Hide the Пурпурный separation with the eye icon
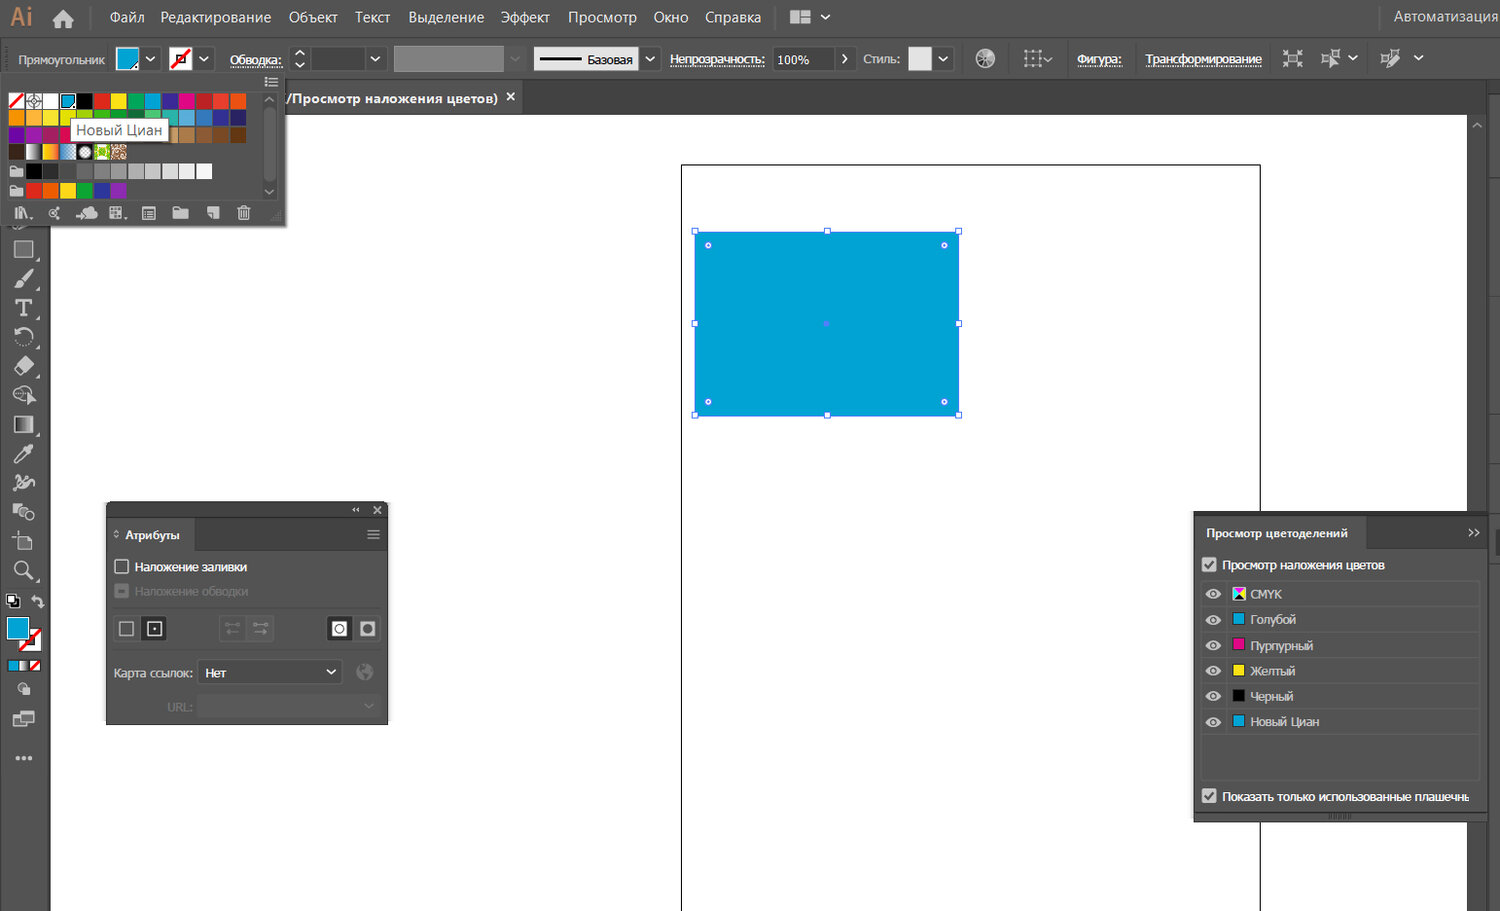 [x=1213, y=645]
